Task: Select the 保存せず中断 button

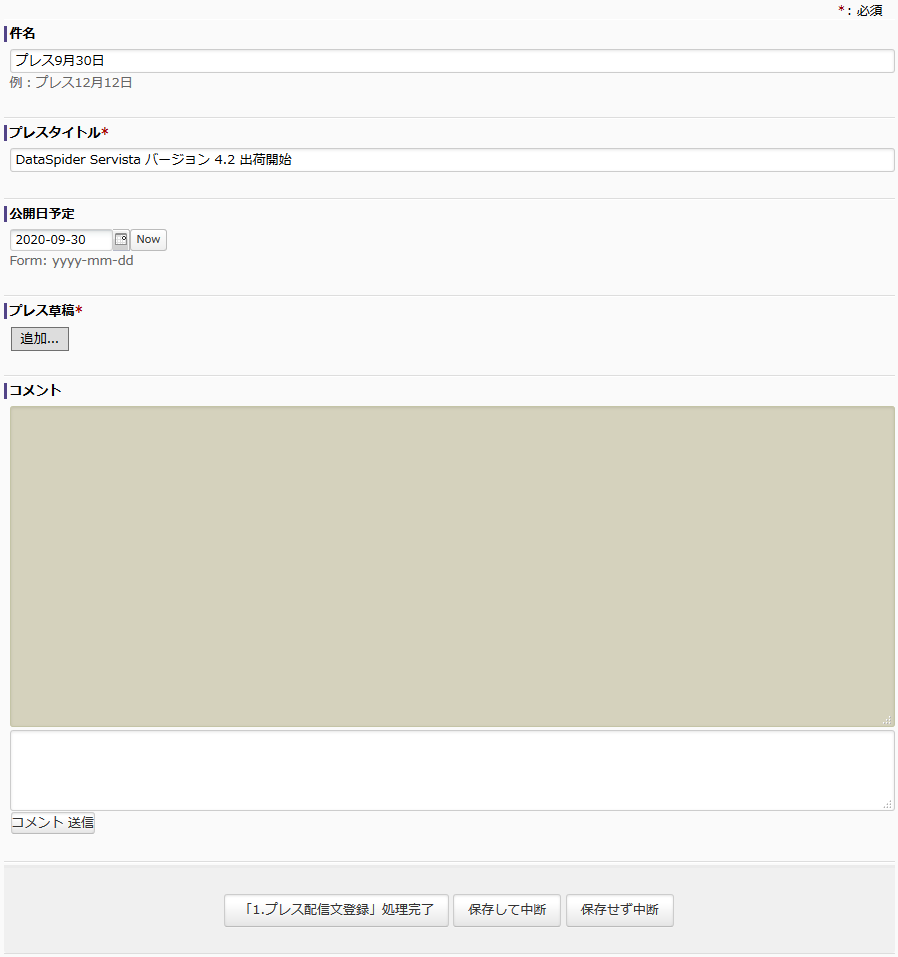Action: coord(619,910)
